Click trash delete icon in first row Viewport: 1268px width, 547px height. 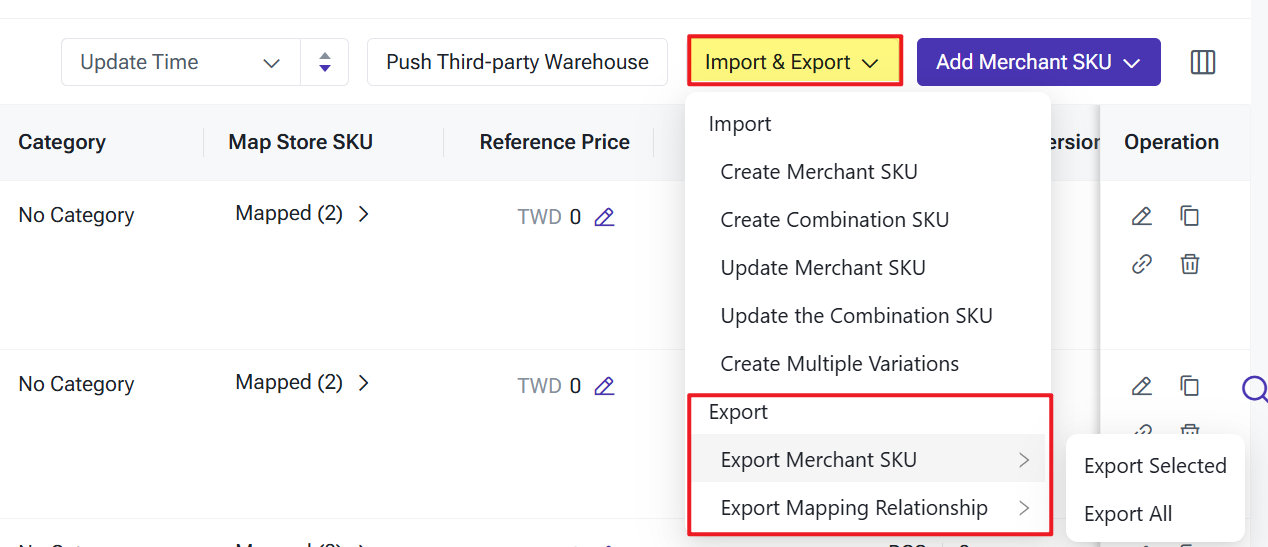tap(1189, 264)
